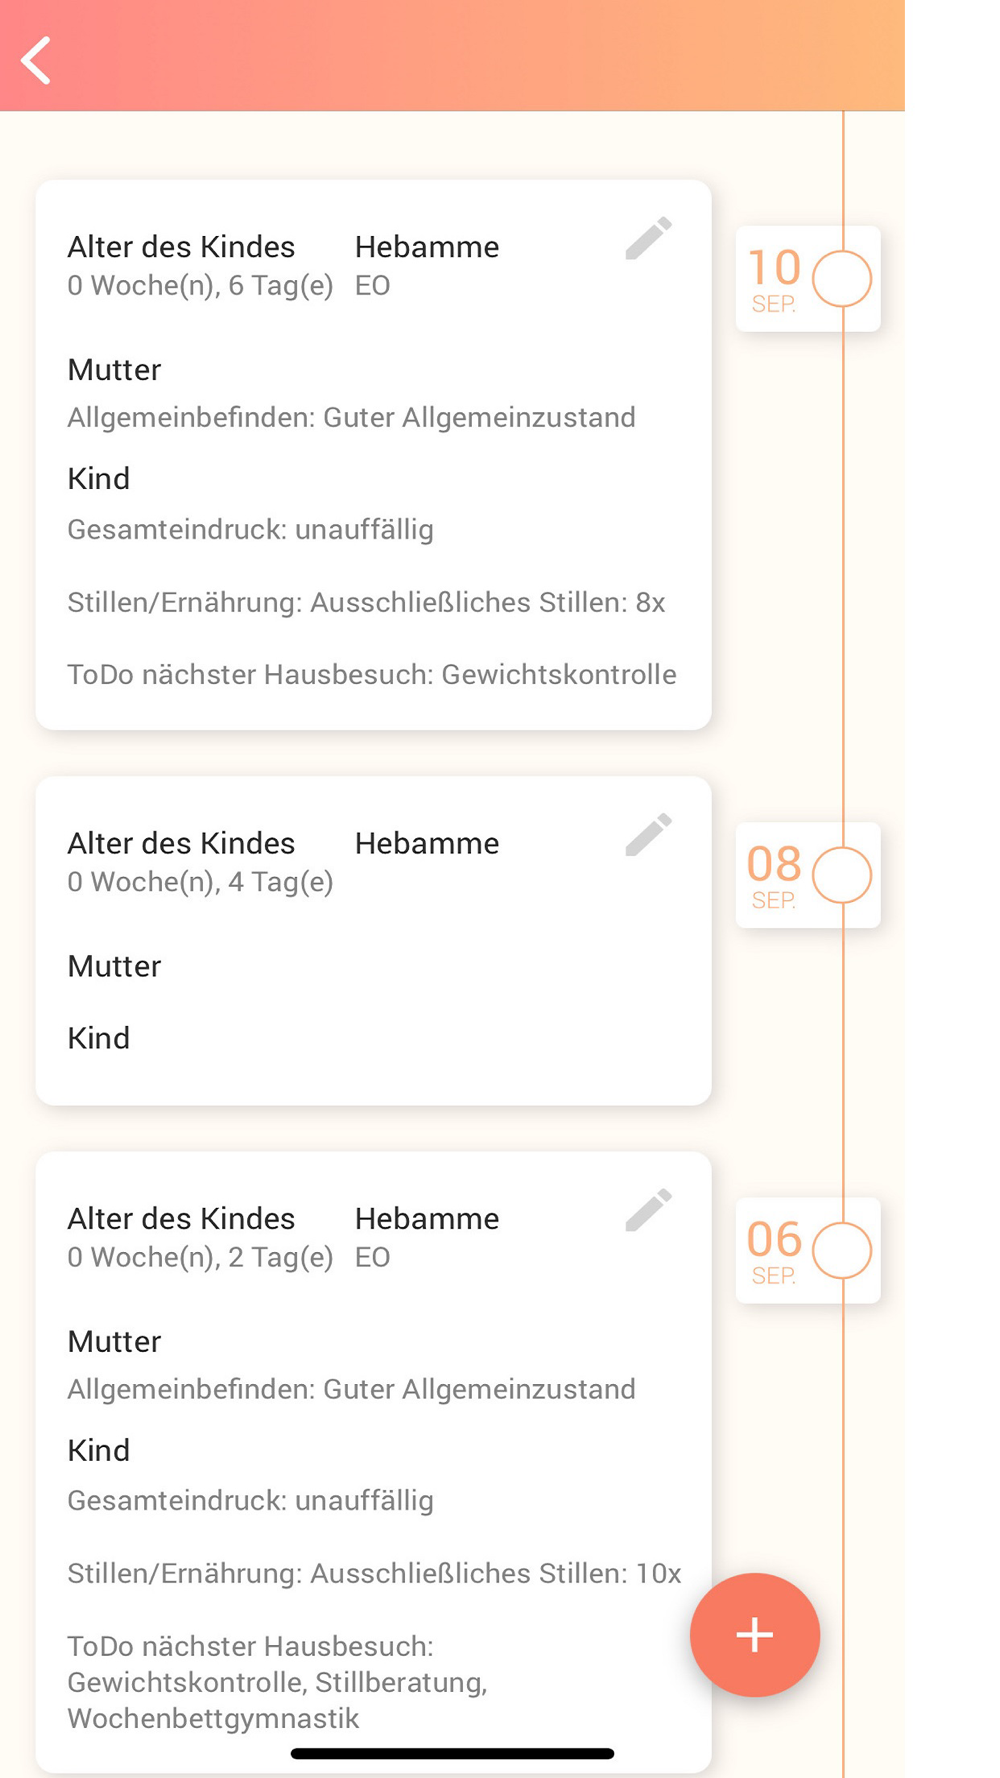The width and height of the screenshot is (1000, 1778).
Task: Tap the Stillen: 10x feeding line
Action: tap(374, 1573)
